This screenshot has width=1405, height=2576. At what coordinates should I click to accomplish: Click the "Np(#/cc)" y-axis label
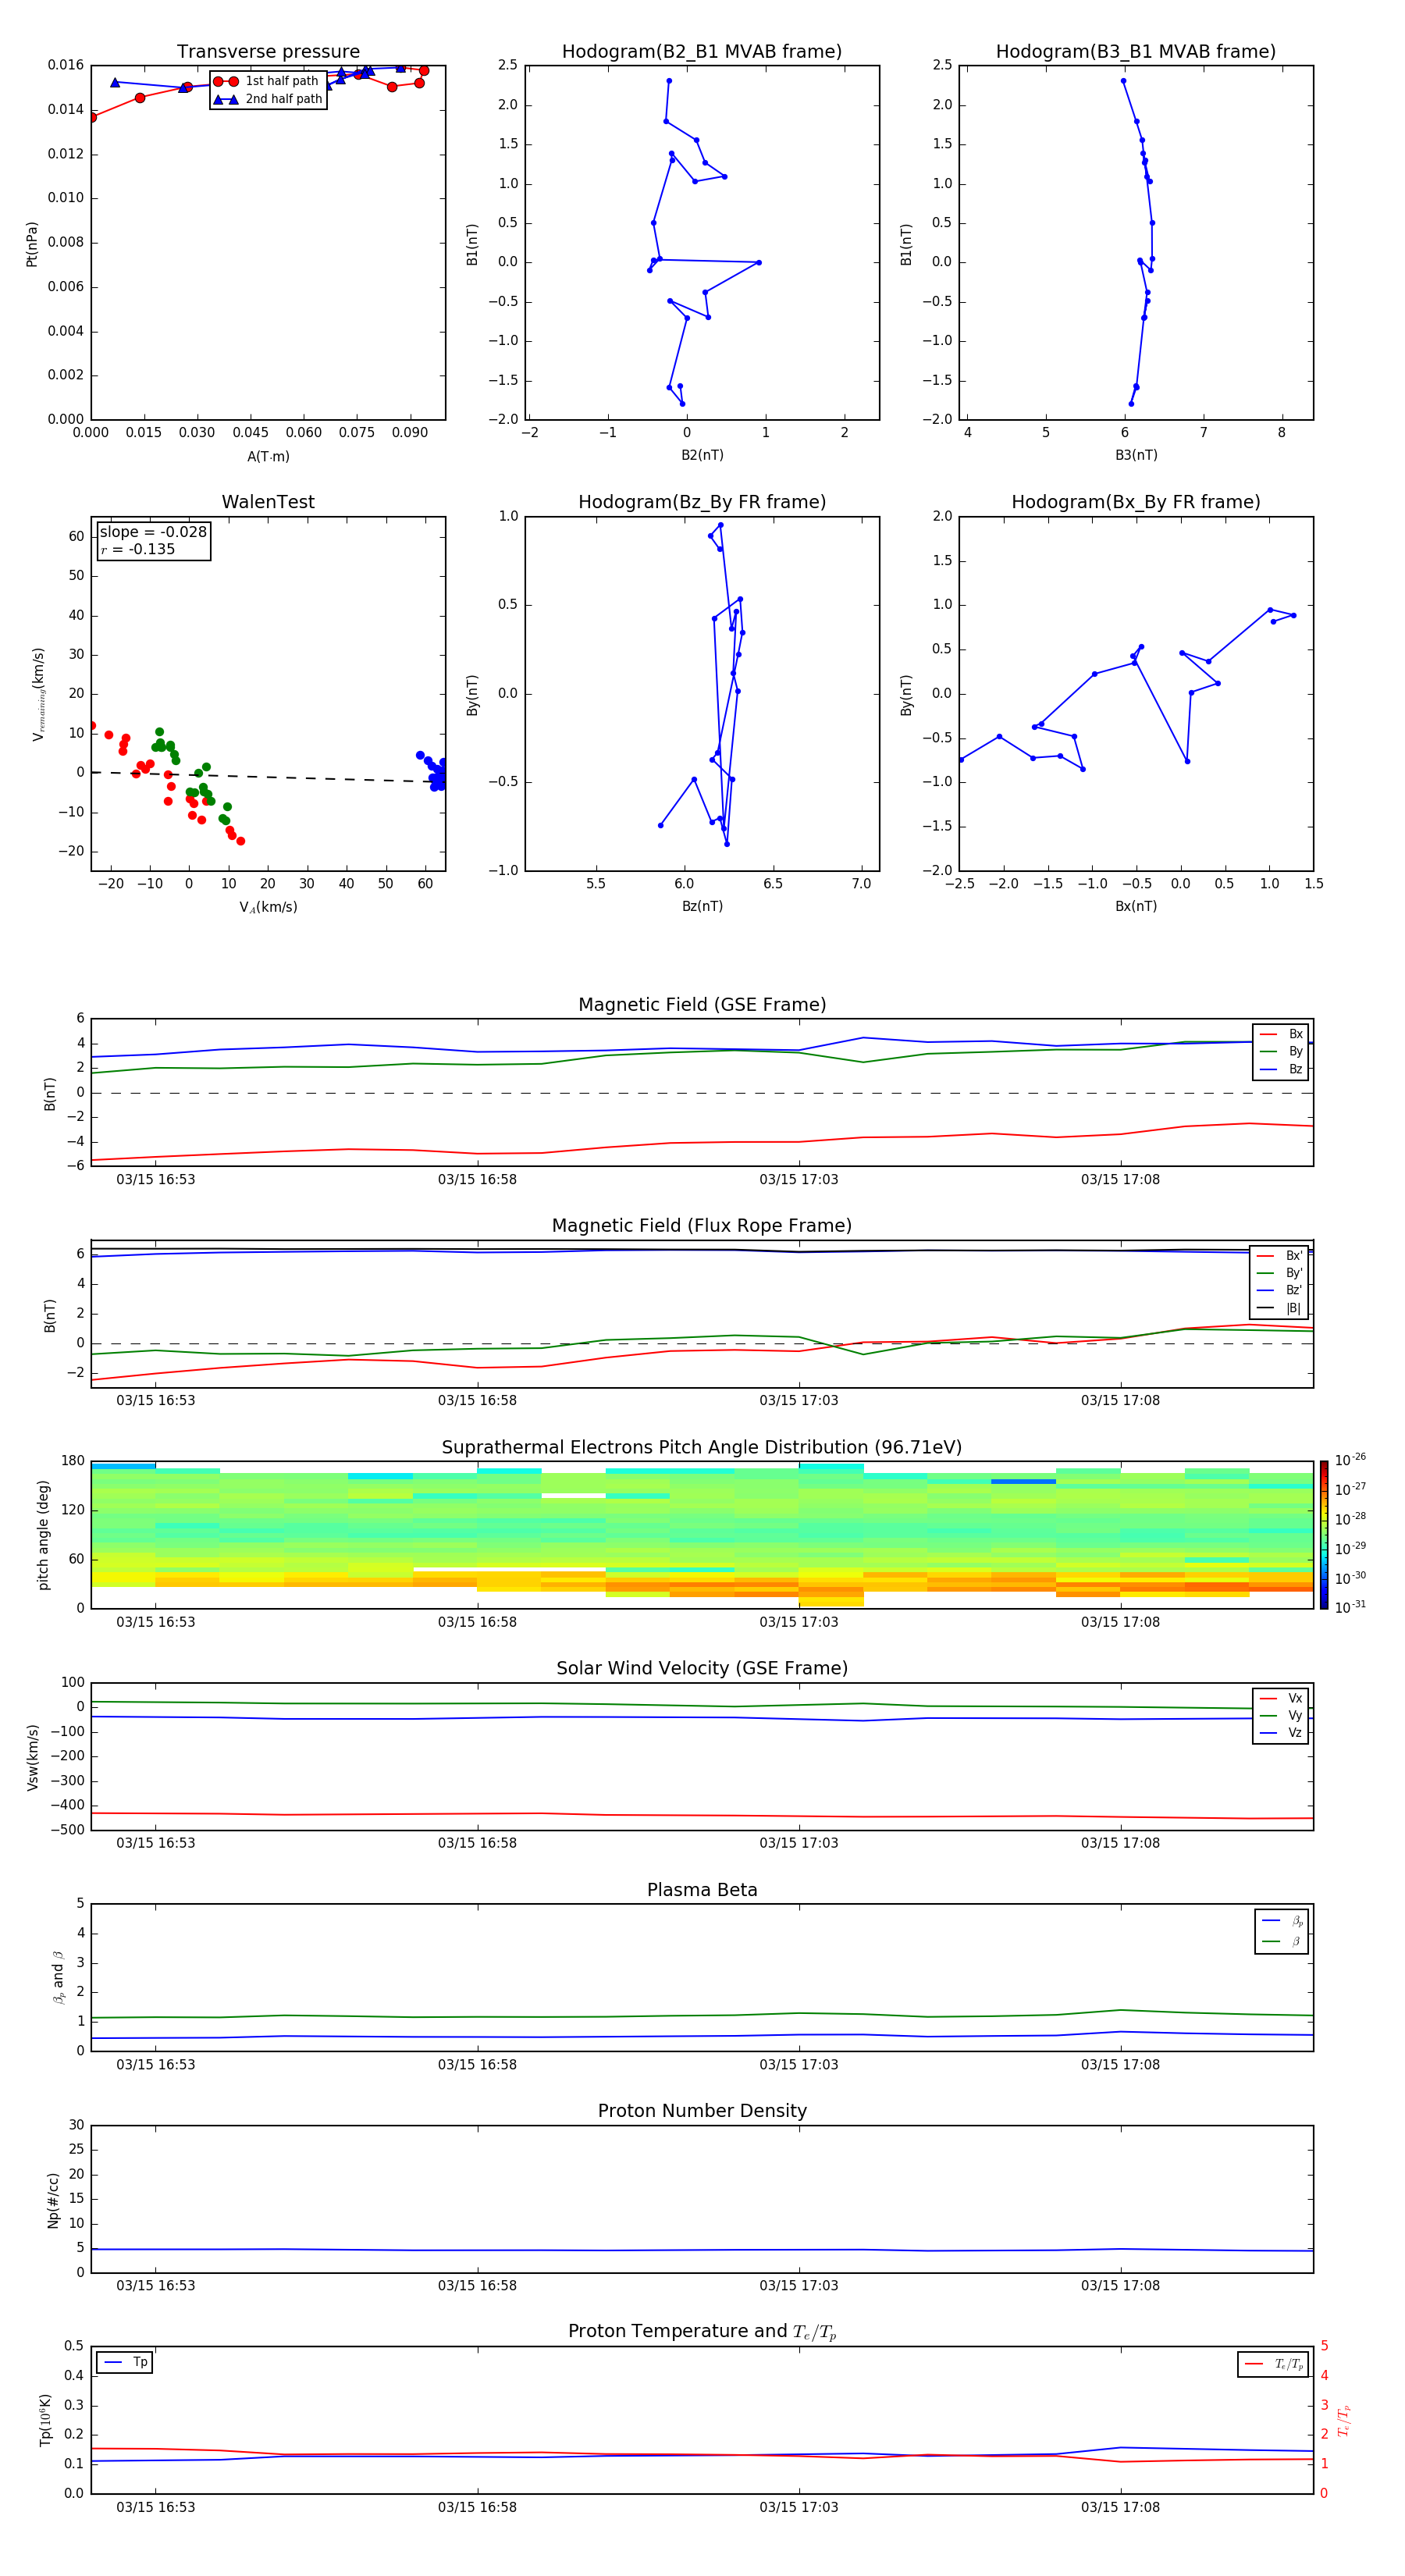coord(53,2200)
